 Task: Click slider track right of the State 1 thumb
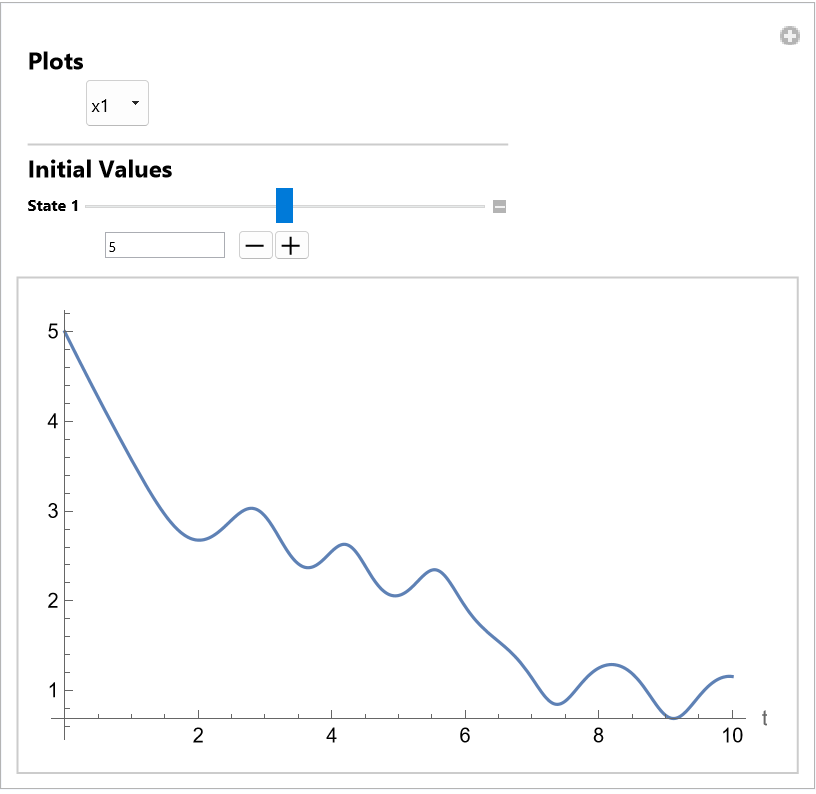pos(390,207)
